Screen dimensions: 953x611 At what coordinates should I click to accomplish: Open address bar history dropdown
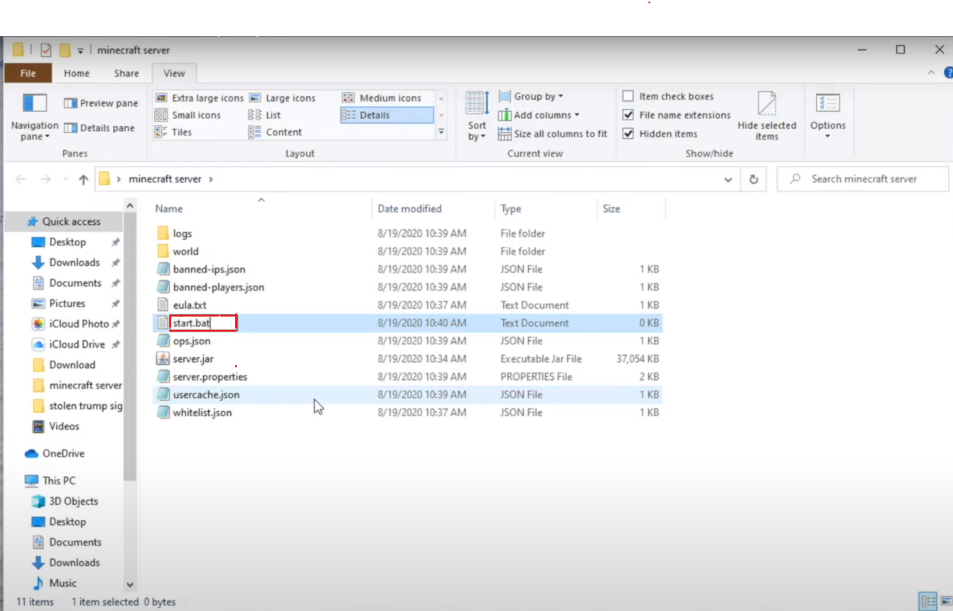(728, 179)
